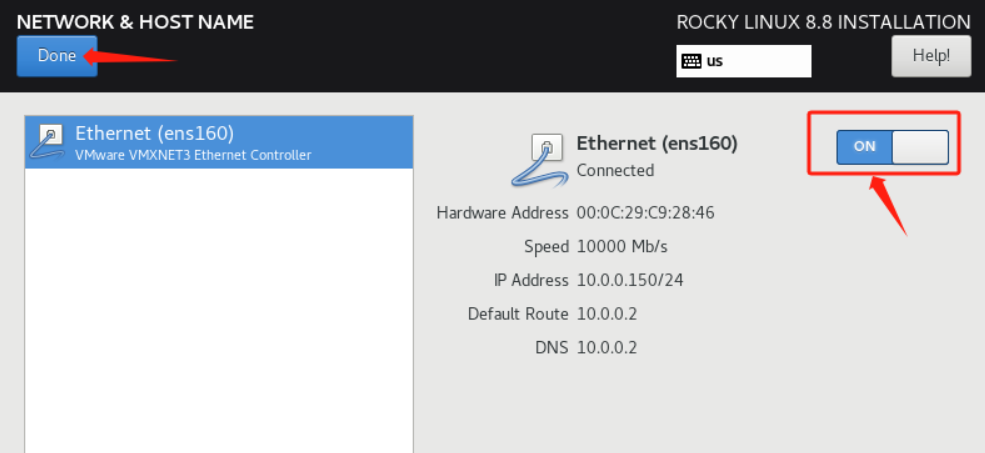Click the ROCKY LINUX 8.8 INSTALLATION heading

823,22
